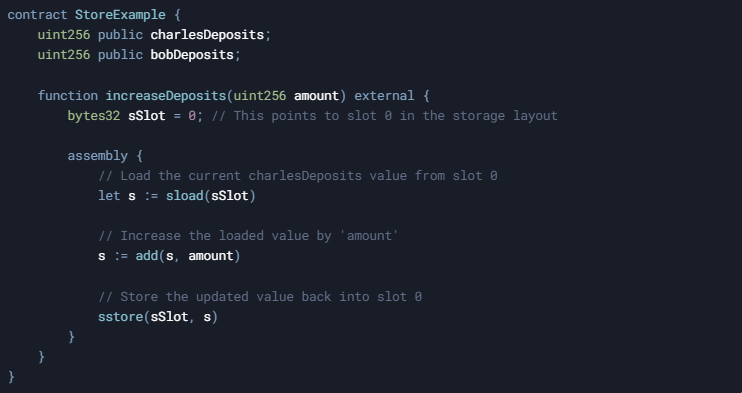The width and height of the screenshot is (742, 393).
Task: Click the assembly keyword
Action: coord(97,156)
